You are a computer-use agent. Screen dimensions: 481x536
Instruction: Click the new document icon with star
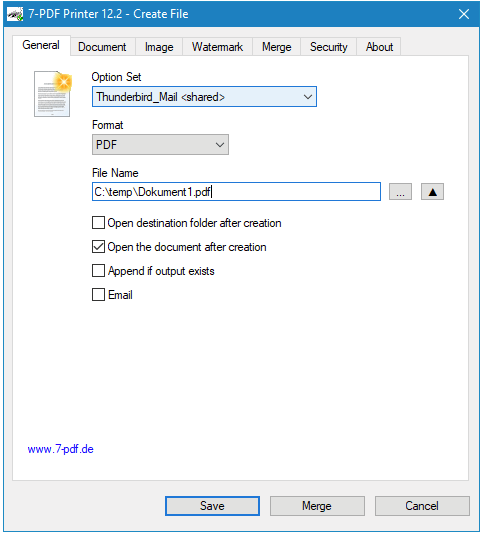[53, 94]
